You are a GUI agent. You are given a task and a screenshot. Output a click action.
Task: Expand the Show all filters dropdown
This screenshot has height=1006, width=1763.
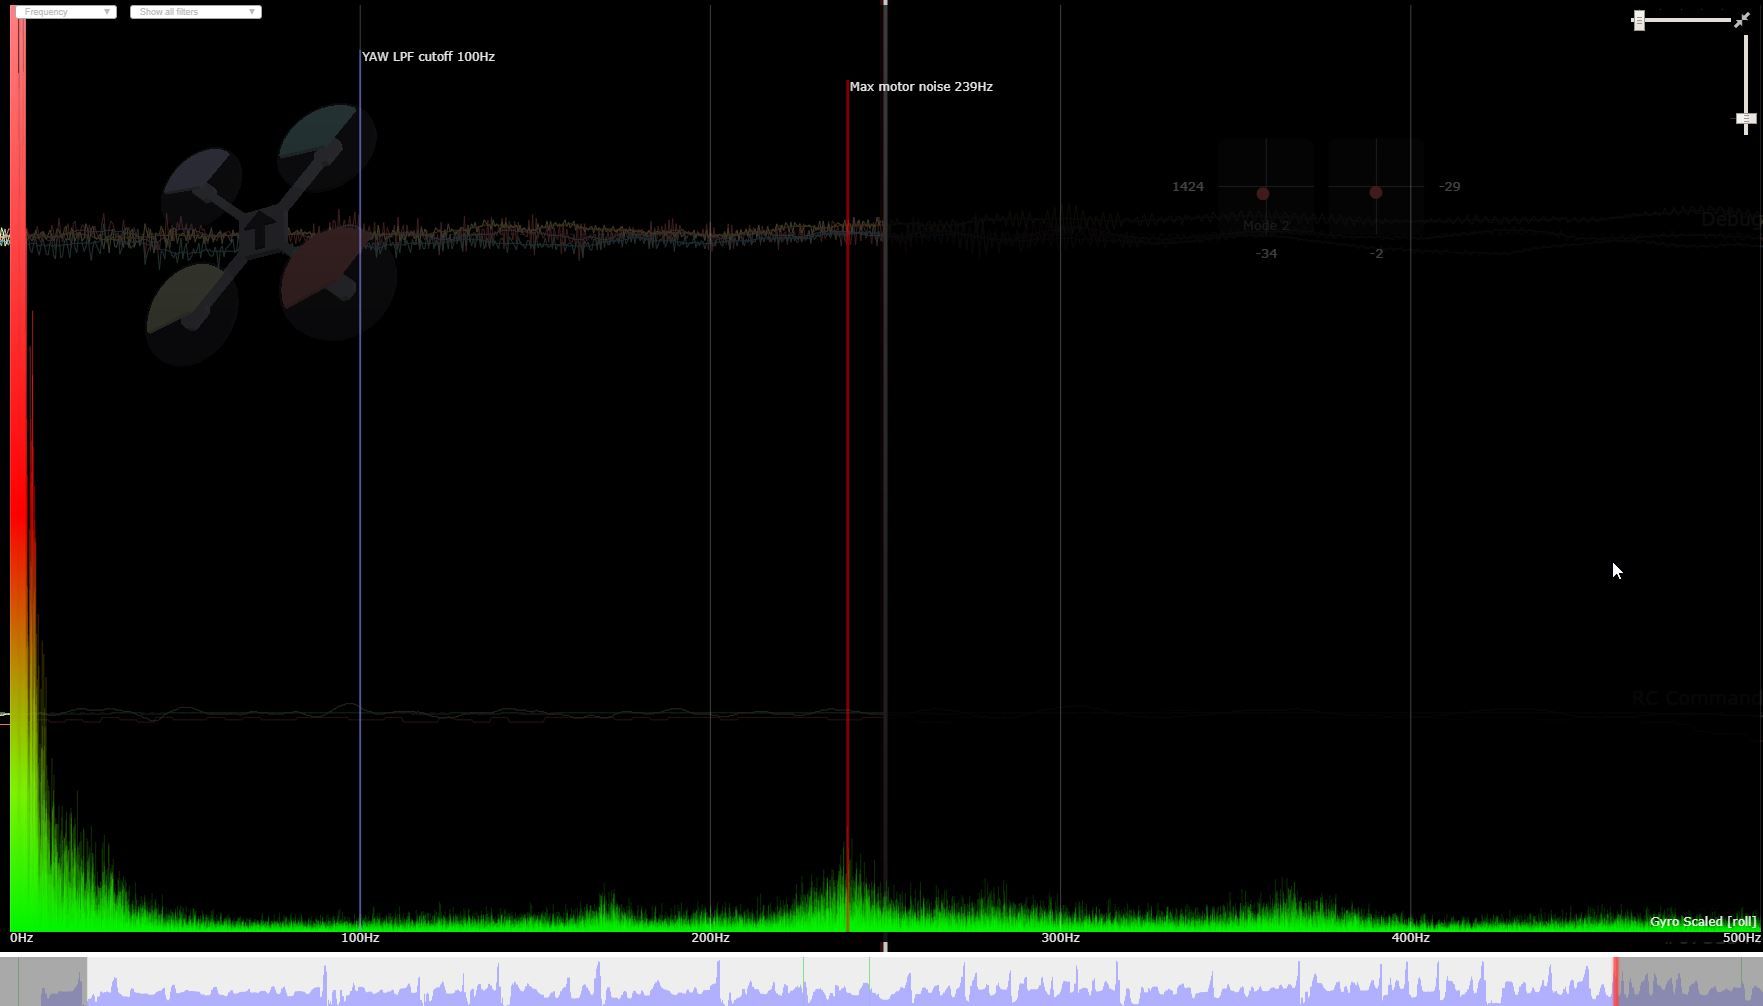coord(195,12)
